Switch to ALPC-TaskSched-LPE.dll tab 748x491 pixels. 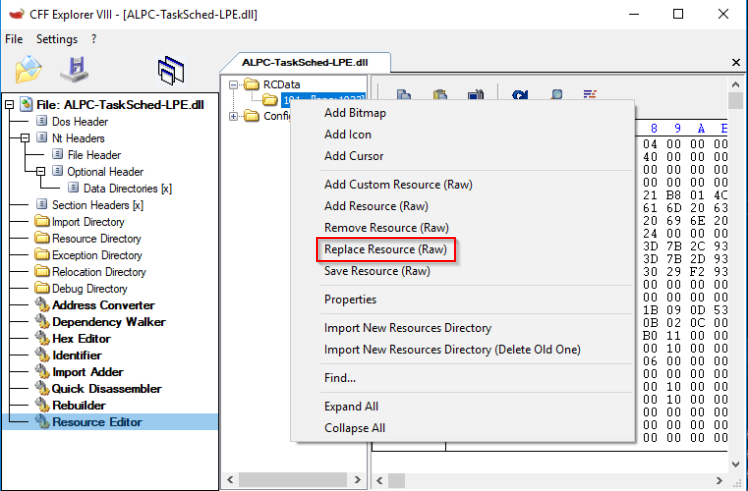coord(304,62)
